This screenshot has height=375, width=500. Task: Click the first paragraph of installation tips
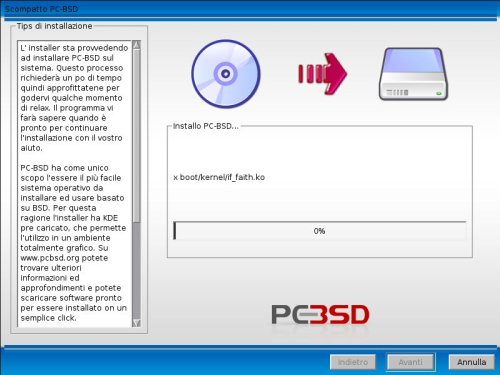74,98
